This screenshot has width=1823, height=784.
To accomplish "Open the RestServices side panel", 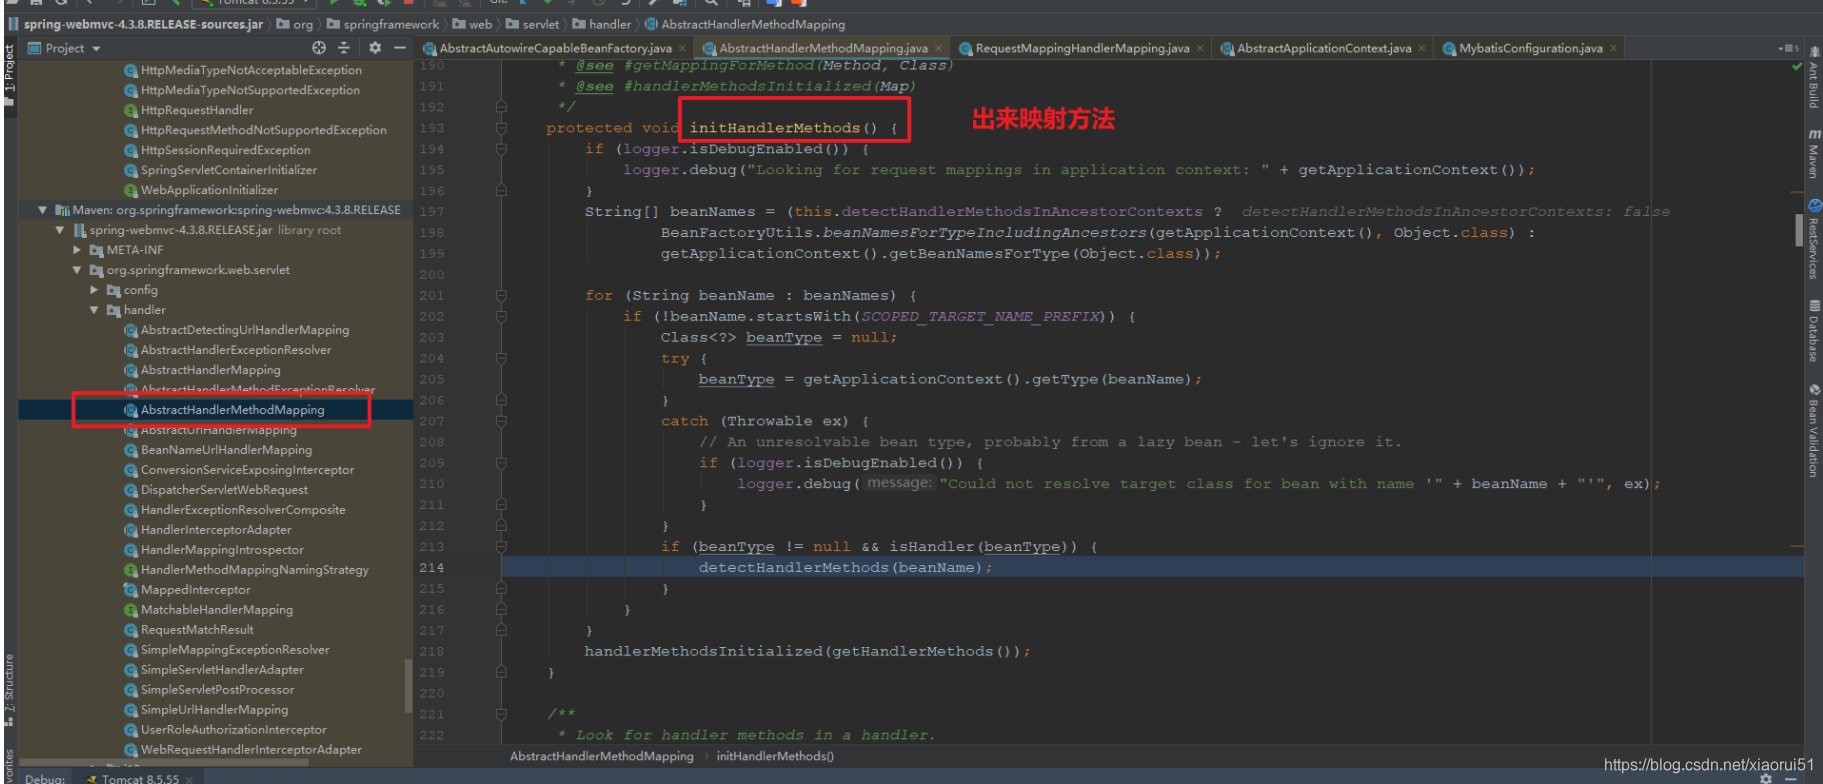I will [x=1813, y=238].
